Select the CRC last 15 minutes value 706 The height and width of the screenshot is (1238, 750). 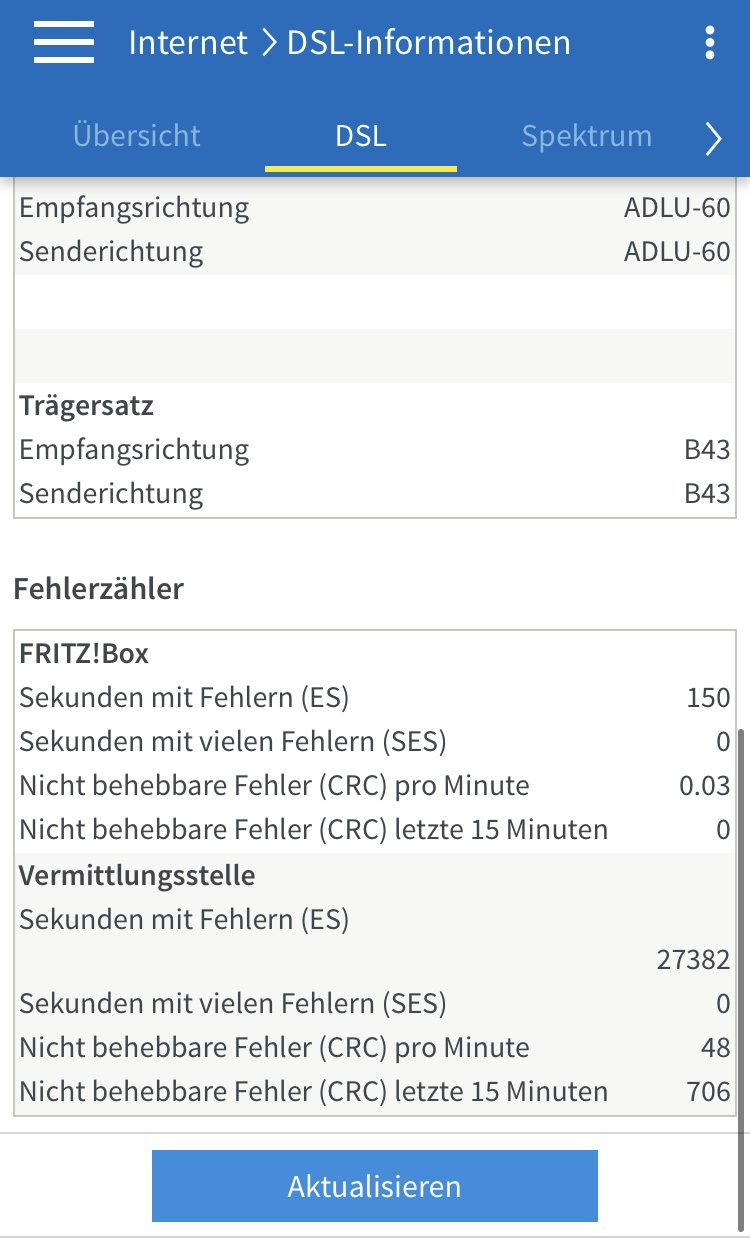click(709, 1092)
